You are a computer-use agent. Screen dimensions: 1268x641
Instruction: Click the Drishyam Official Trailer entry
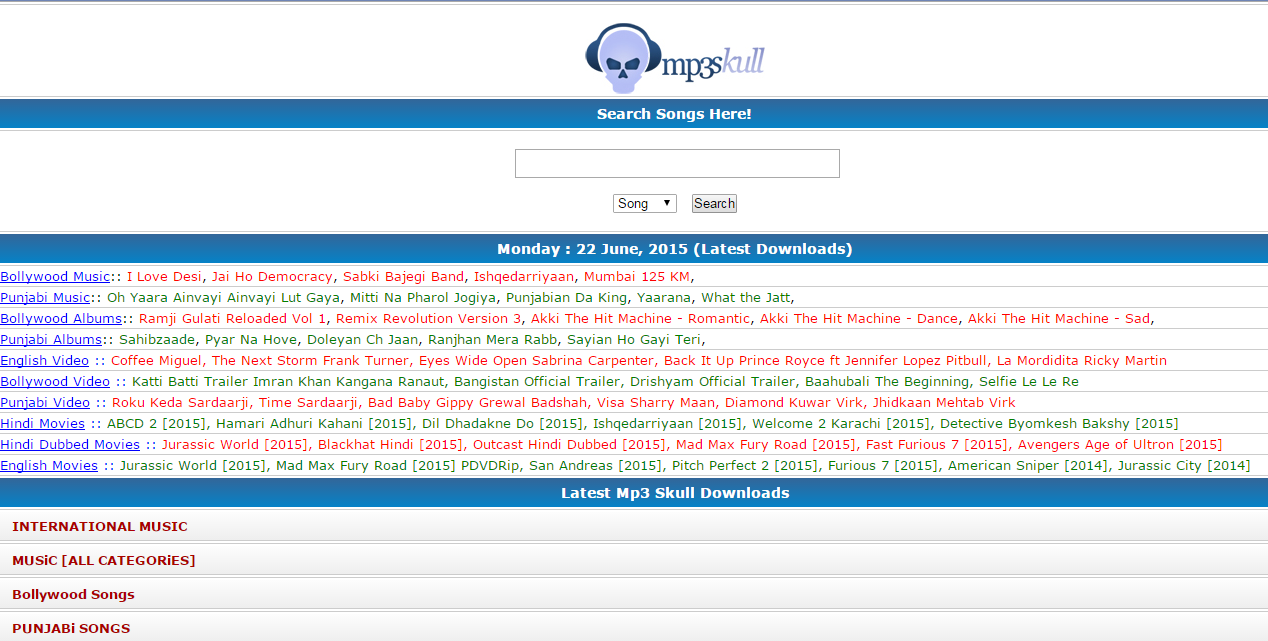point(714,381)
